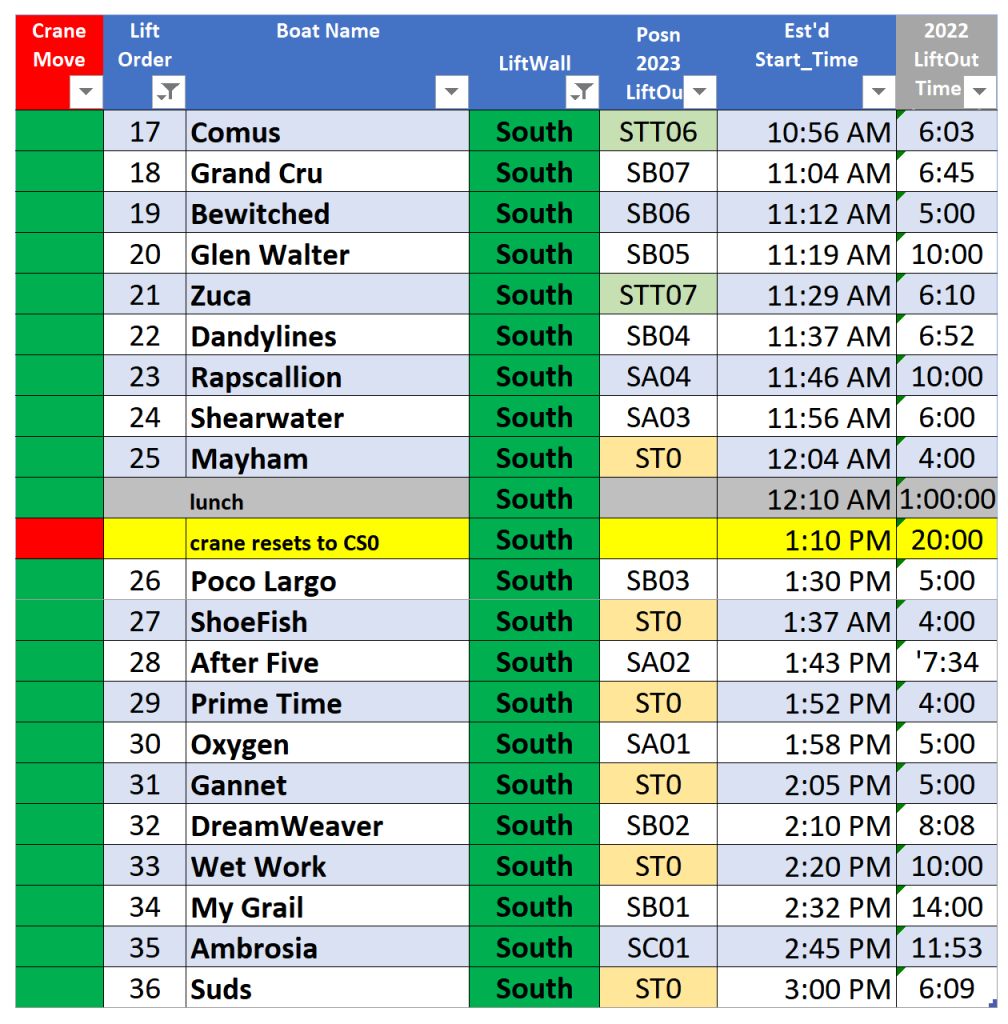Select the Boat Name column header

click(x=327, y=62)
